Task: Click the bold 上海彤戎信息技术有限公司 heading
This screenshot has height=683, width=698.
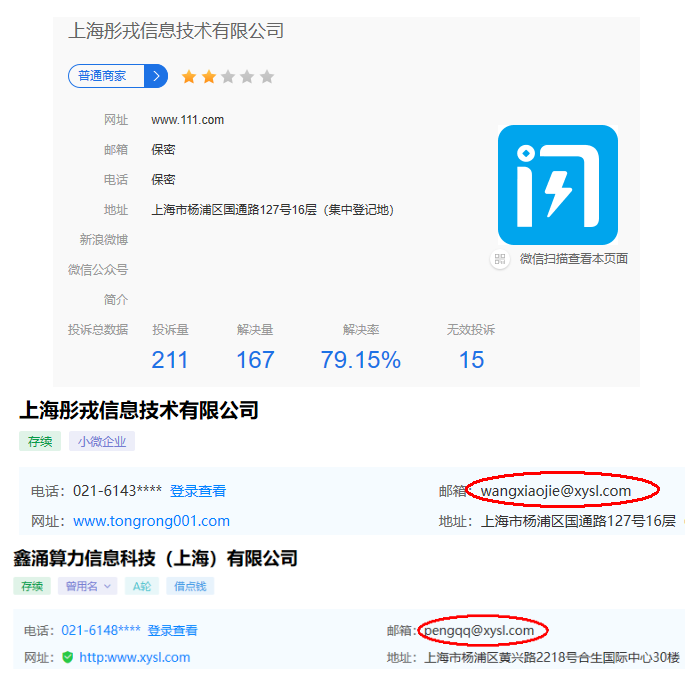Action: [x=139, y=410]
